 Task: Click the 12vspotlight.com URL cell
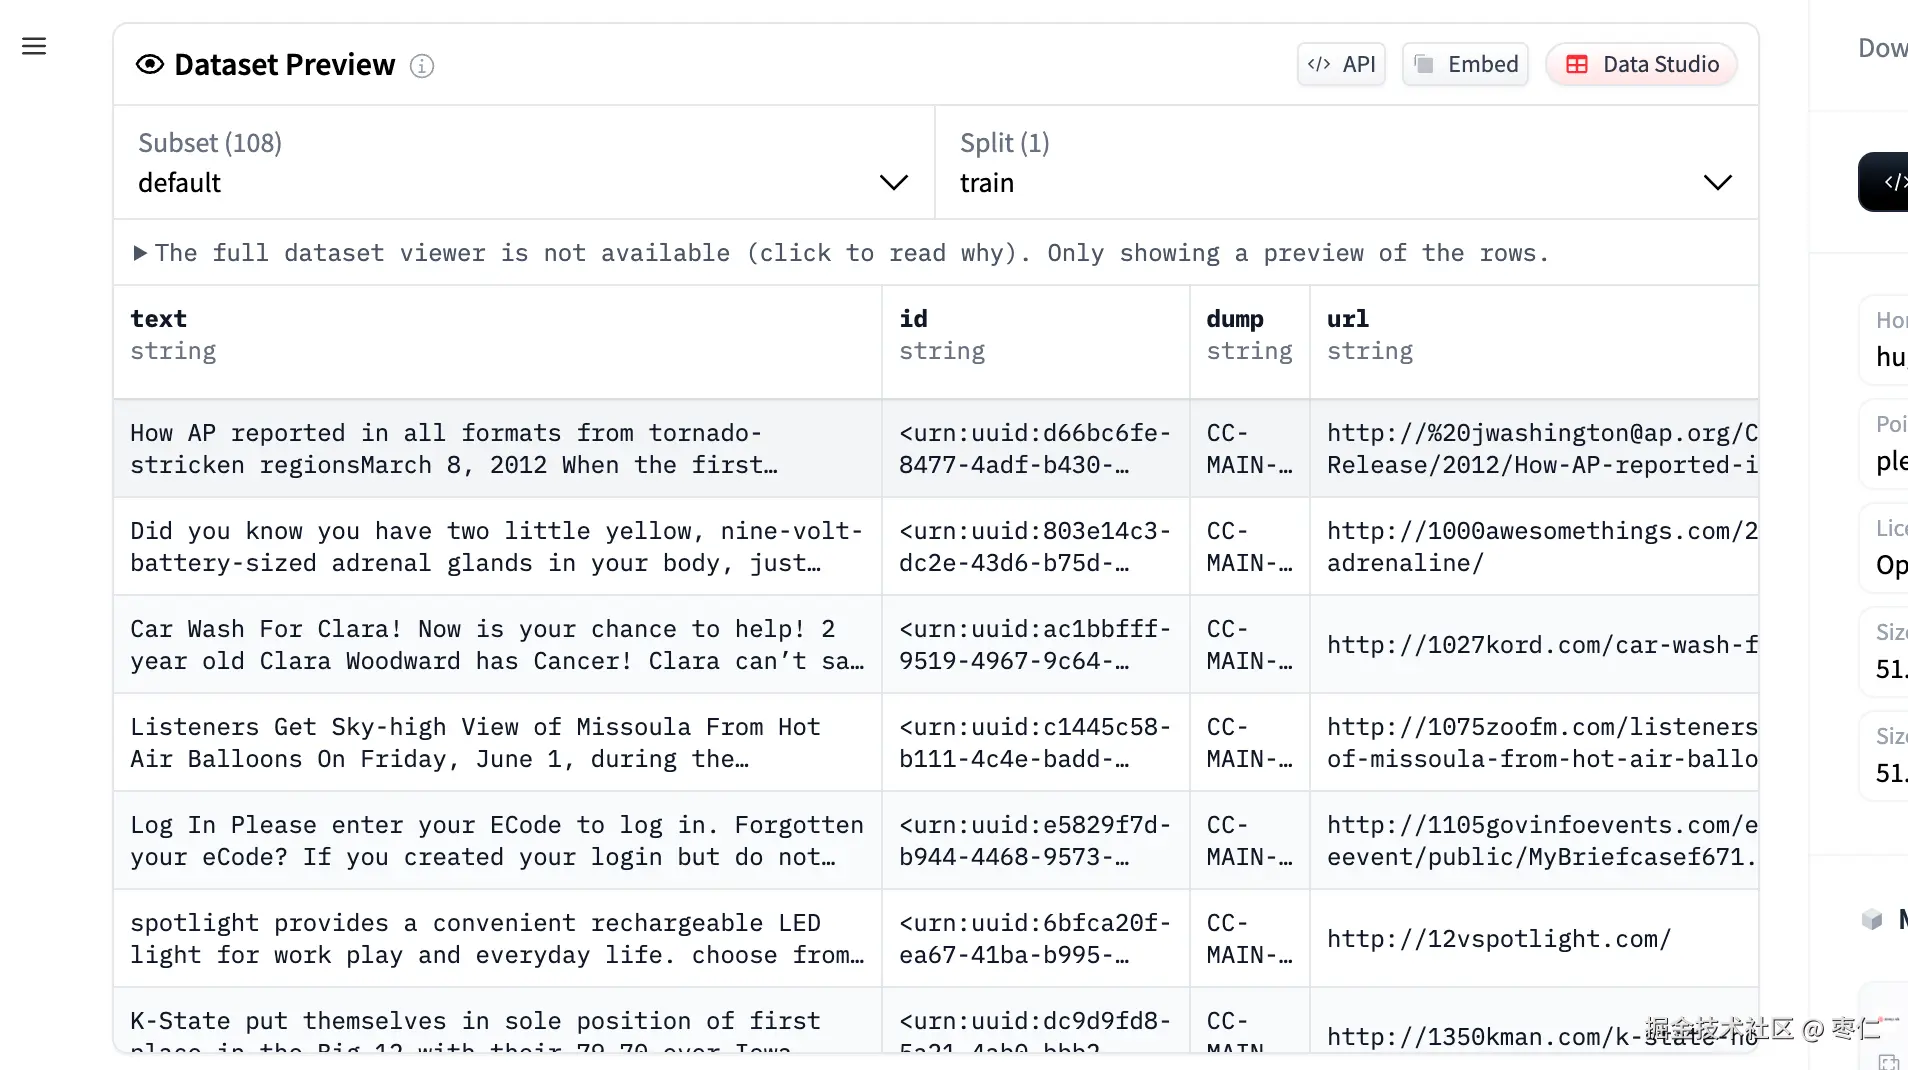(1498, 939)
